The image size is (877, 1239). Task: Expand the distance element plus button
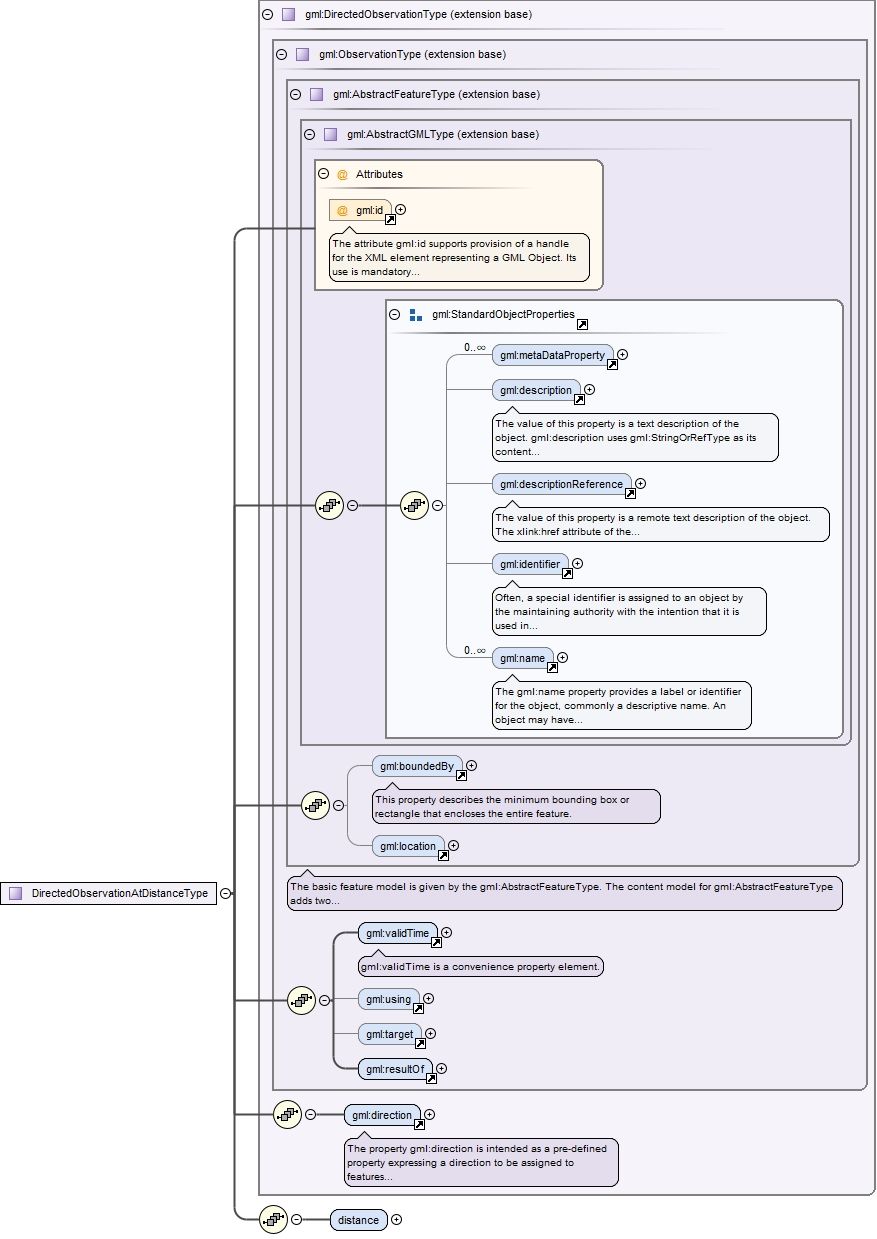[x=396, y=1219]
